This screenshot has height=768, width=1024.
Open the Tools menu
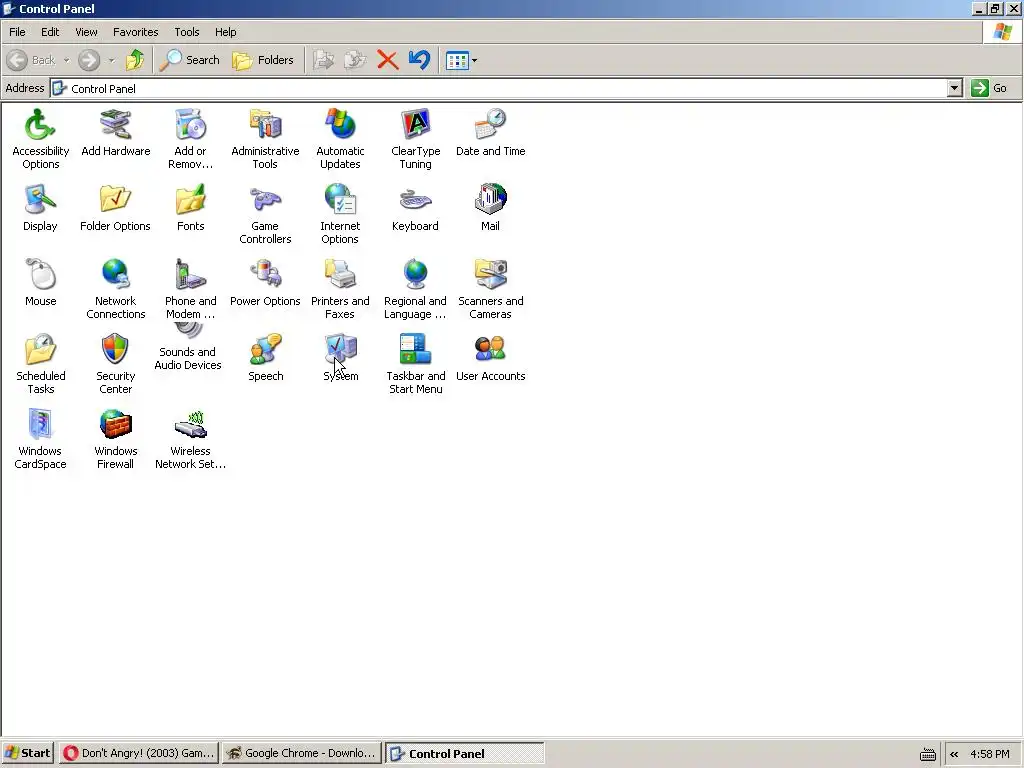coord(186,32)
